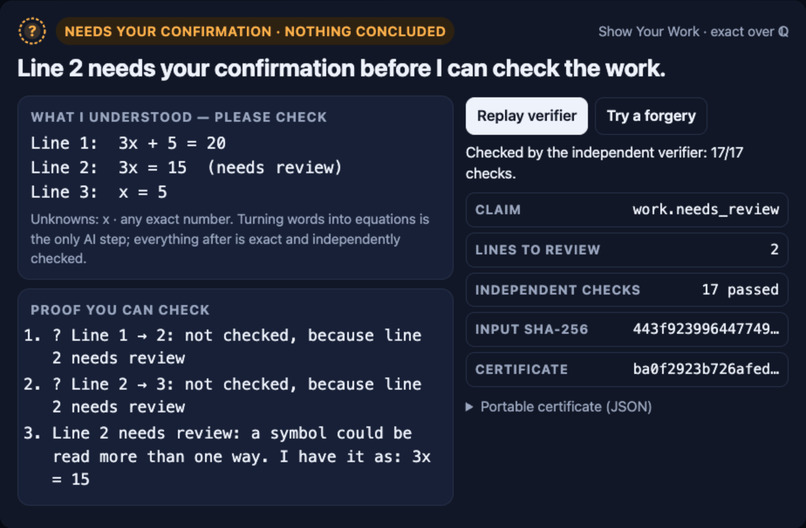
Task: Click the 'Unknowns: x · any exact number' note
Action: (x=230, y=239)
